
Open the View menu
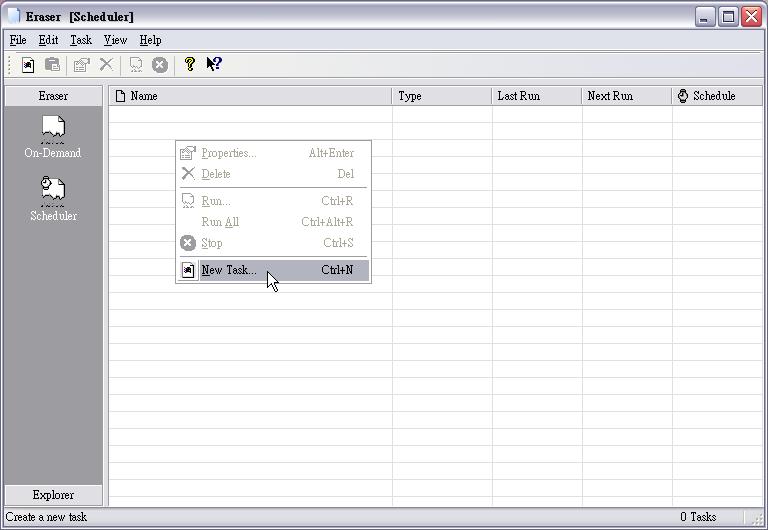(x=115, y=40)
